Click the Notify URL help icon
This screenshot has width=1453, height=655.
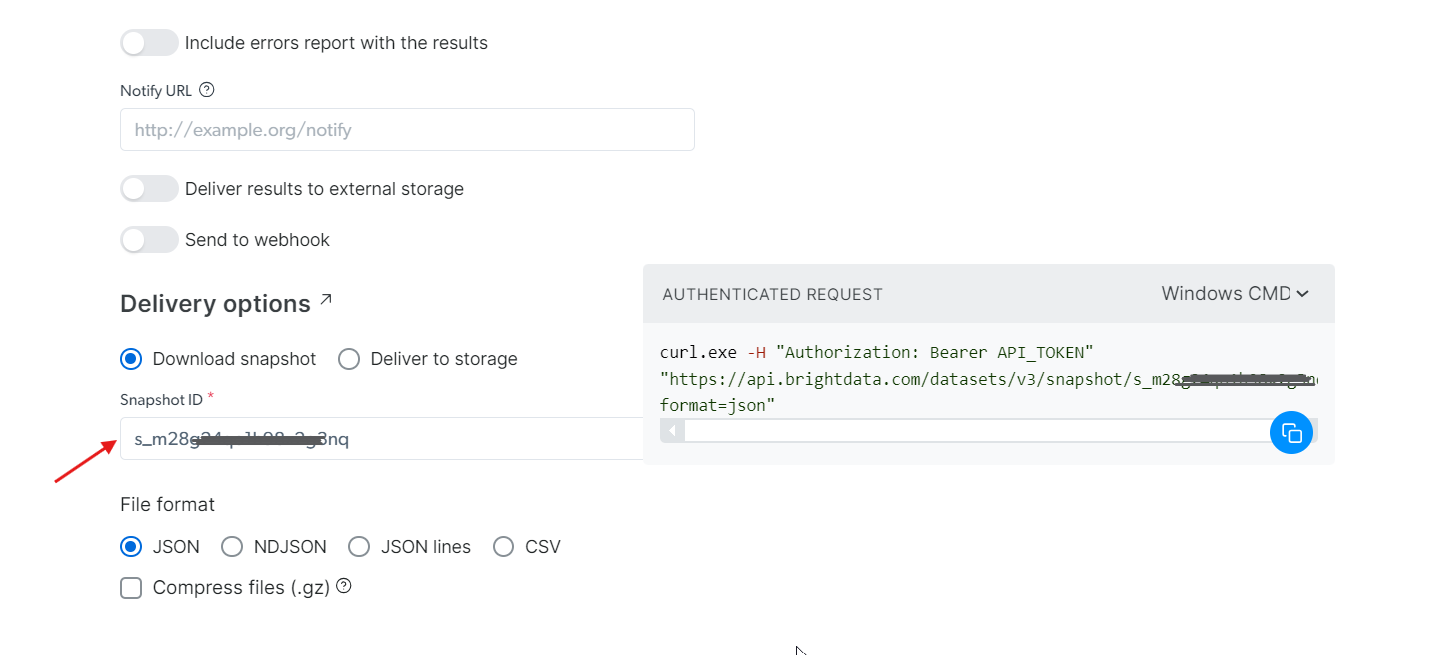(x=207, y=90)
